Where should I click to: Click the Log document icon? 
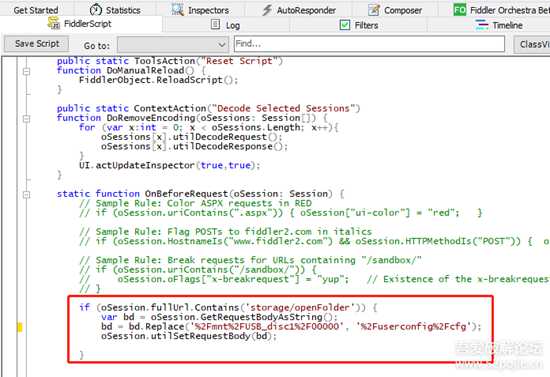[215, 24]
